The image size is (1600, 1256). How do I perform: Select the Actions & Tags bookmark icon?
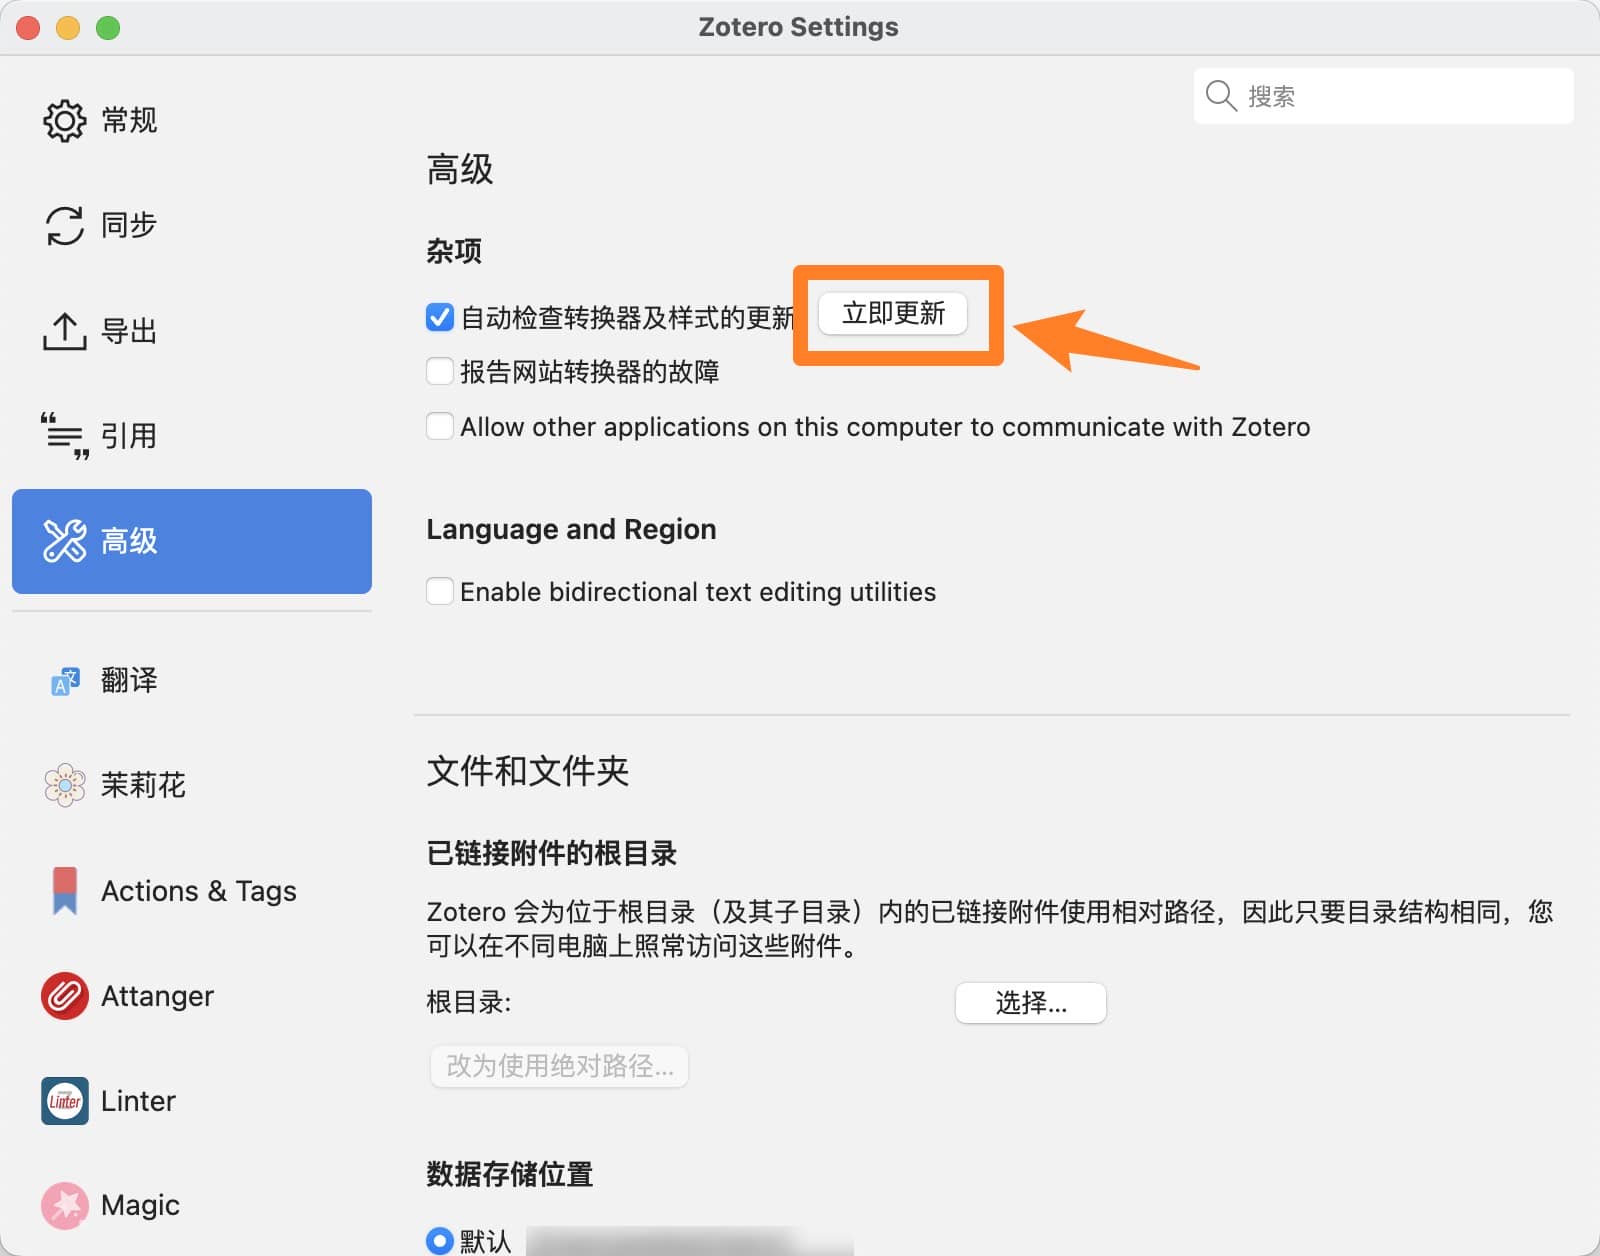click(x=65, y=891)
